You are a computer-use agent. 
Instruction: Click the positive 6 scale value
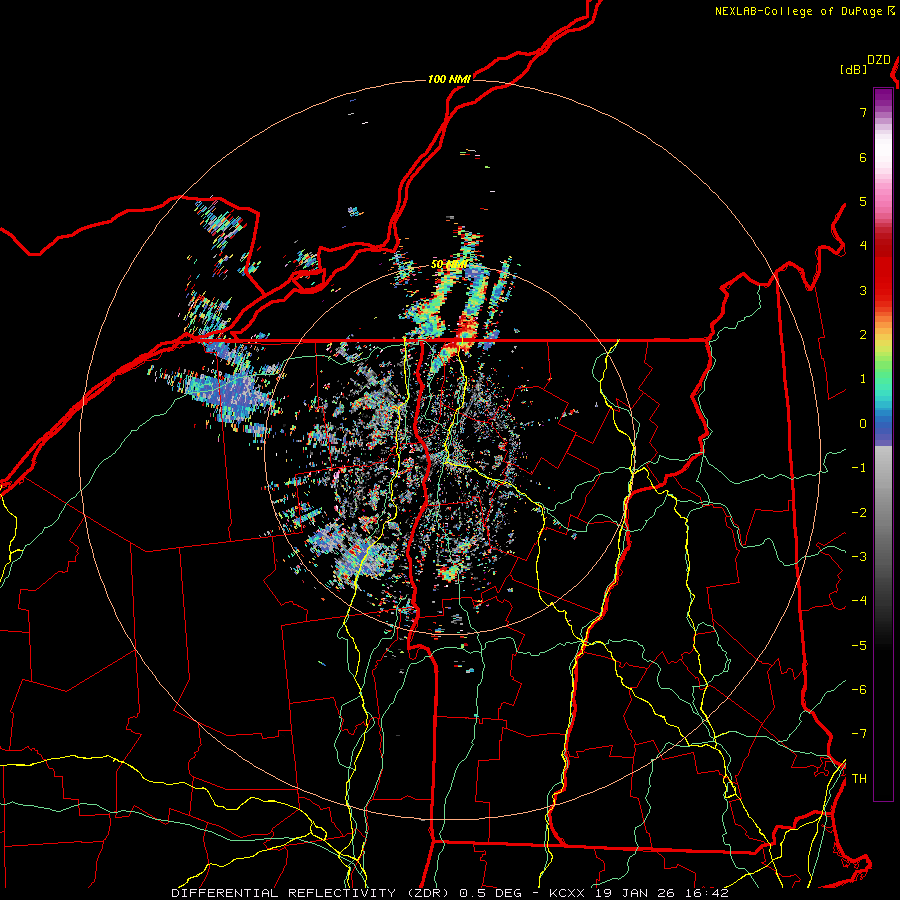pyautogui.click(x=863, y=157)
